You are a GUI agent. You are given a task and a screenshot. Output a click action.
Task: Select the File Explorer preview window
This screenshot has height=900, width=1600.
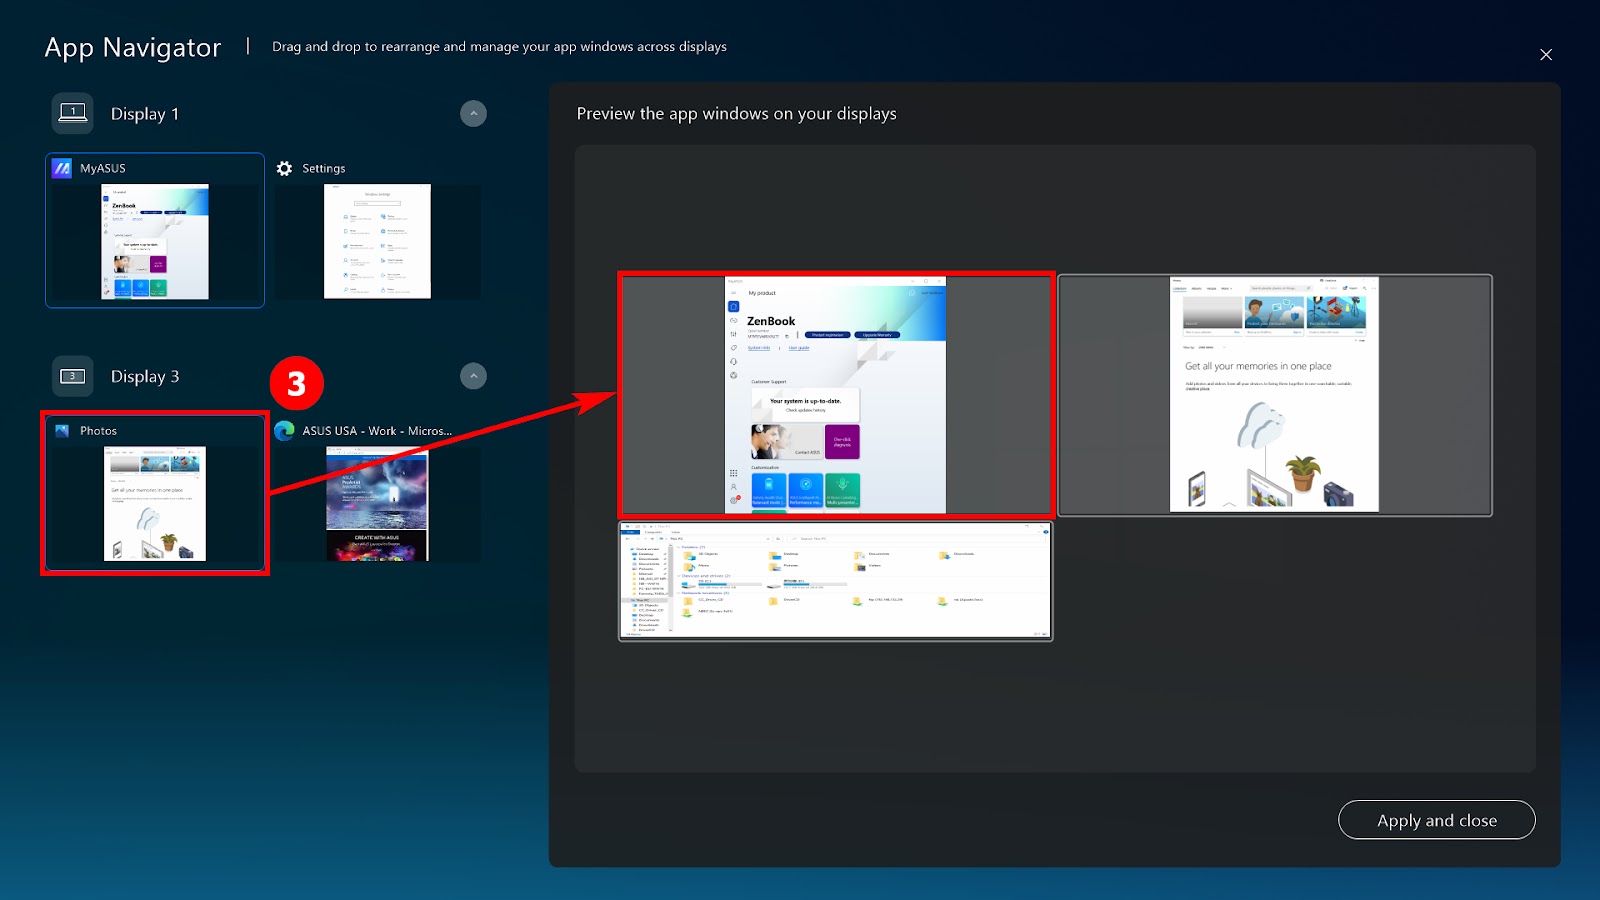[836, 581]
